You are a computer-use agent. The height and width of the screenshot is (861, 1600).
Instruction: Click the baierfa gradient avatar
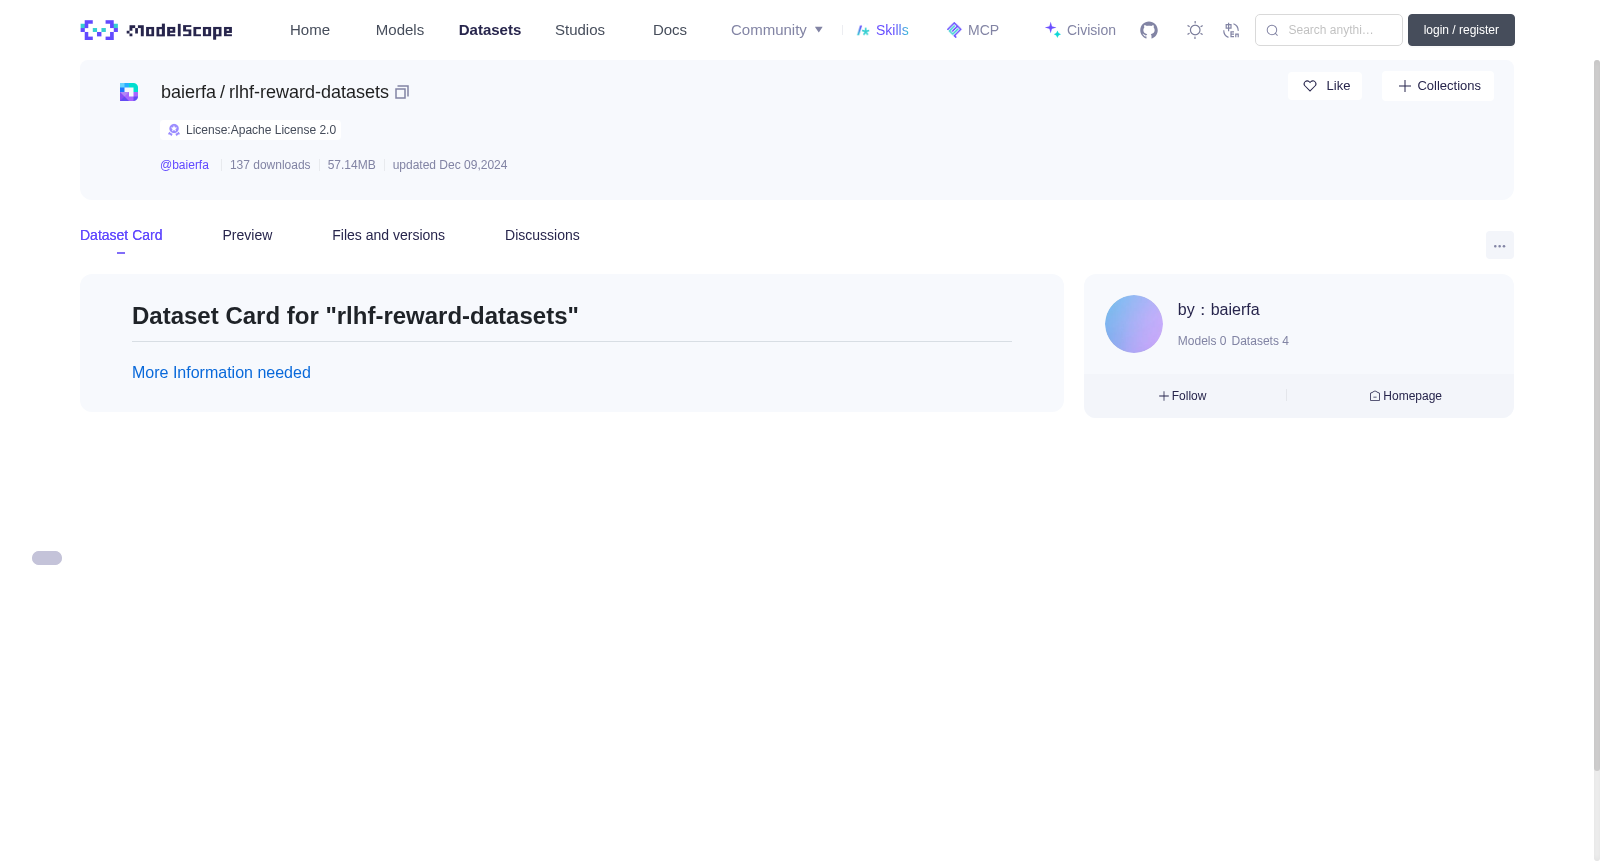point(1134,324)
